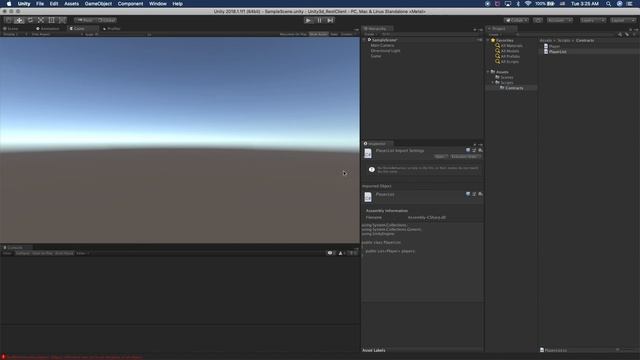Toggle Maximize On Play in Game view
The height and width of the screenshot is (360, 640).
(293, 34)
